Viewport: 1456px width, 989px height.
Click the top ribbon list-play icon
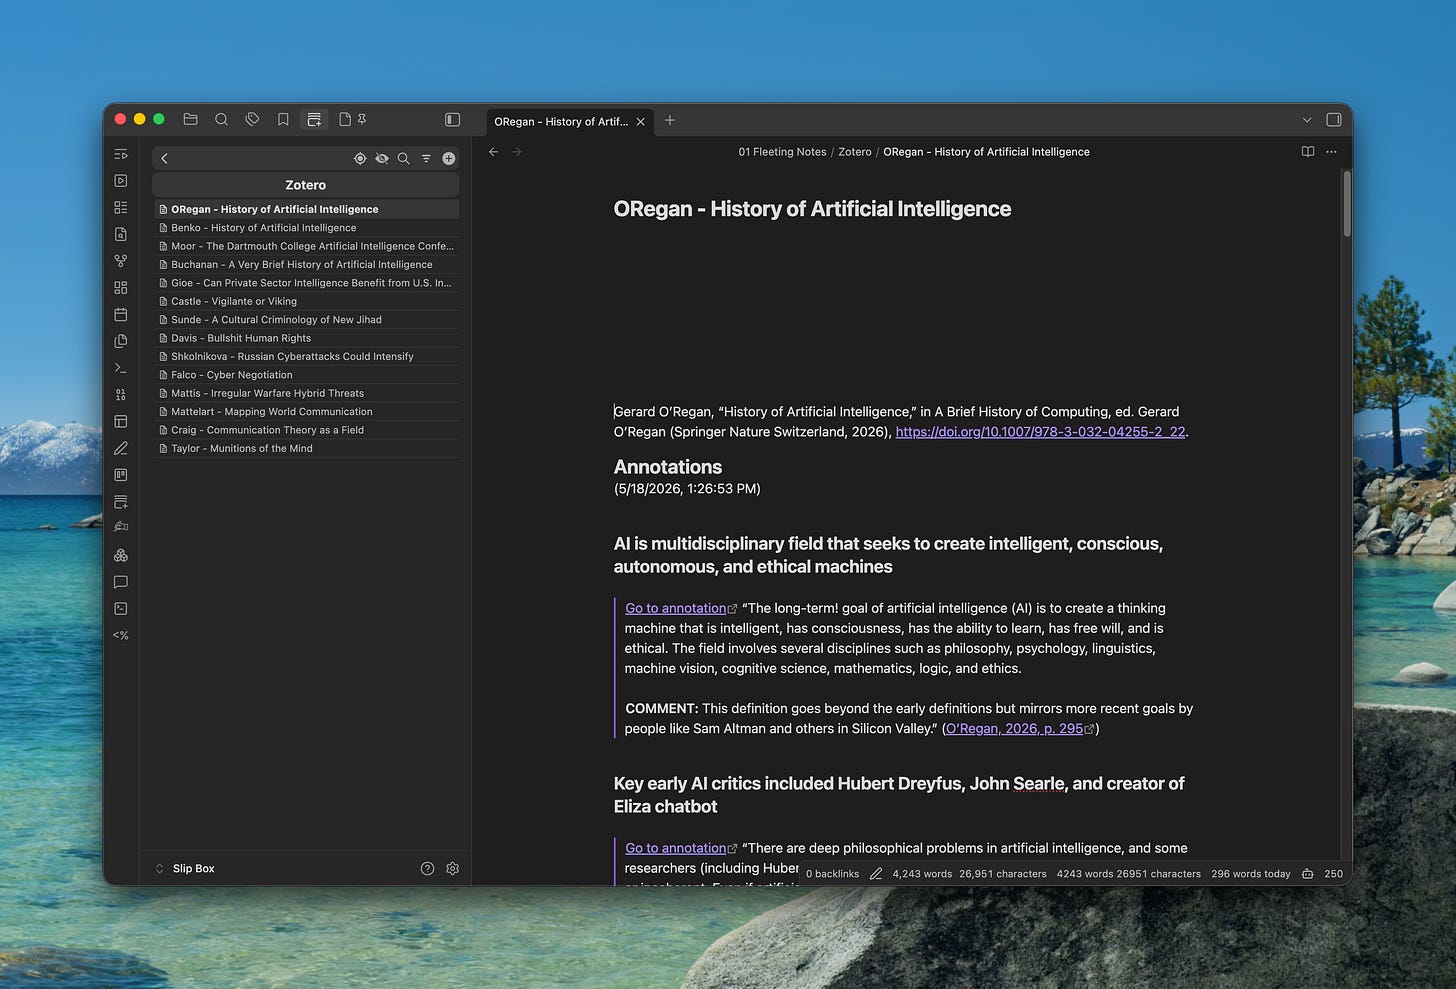click(121, 154)
